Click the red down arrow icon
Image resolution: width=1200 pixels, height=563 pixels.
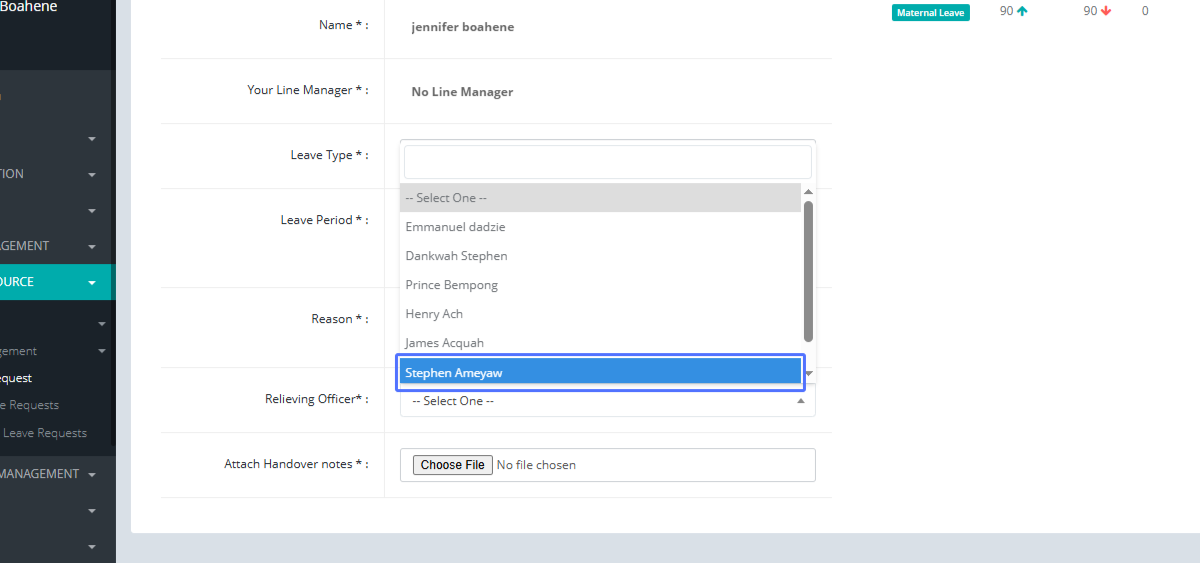(x=1106, y=12)
